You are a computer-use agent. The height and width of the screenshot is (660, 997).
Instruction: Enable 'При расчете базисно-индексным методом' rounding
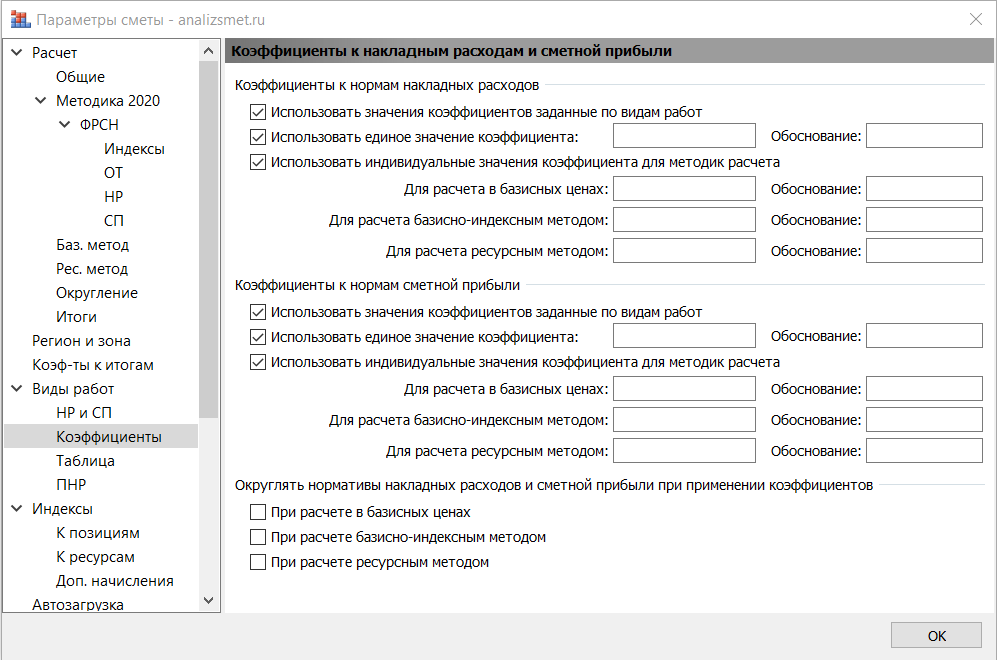click(x=258, y=537)
